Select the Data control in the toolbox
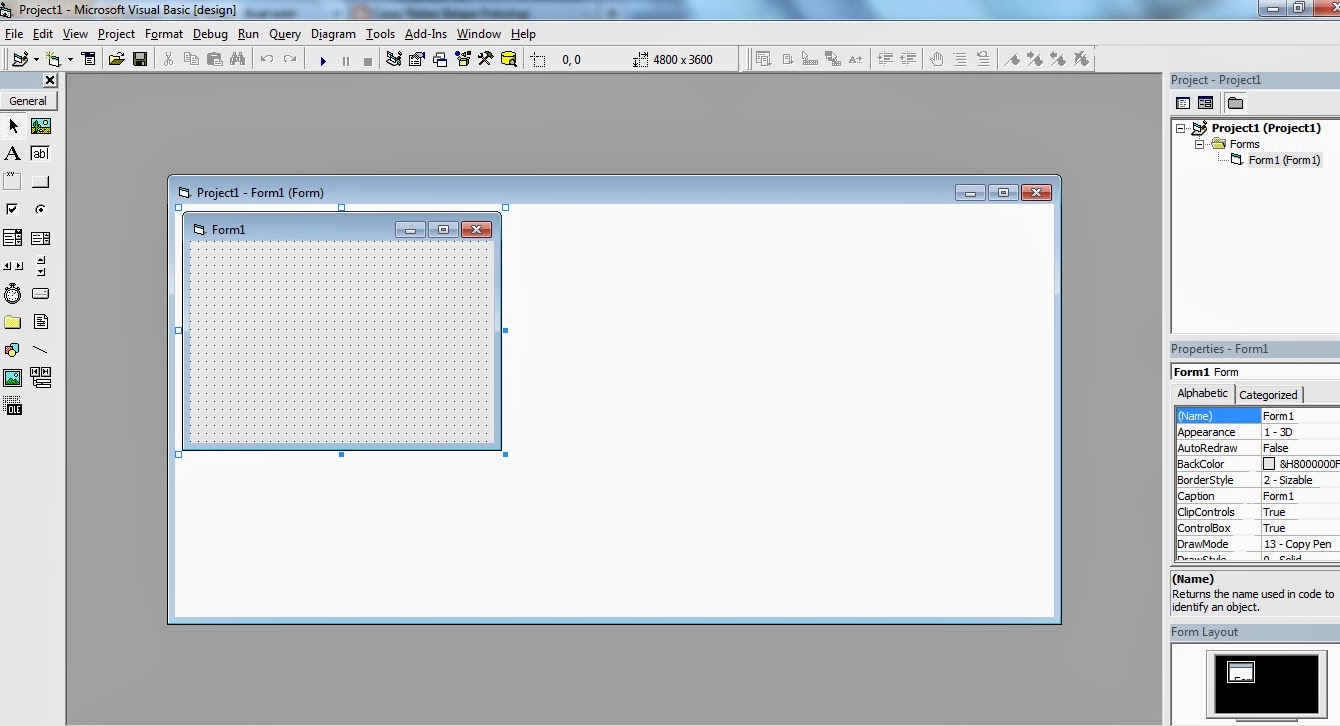Viewport: 1340px width, 726px height. pyautogui.click(x=41, y=378)
